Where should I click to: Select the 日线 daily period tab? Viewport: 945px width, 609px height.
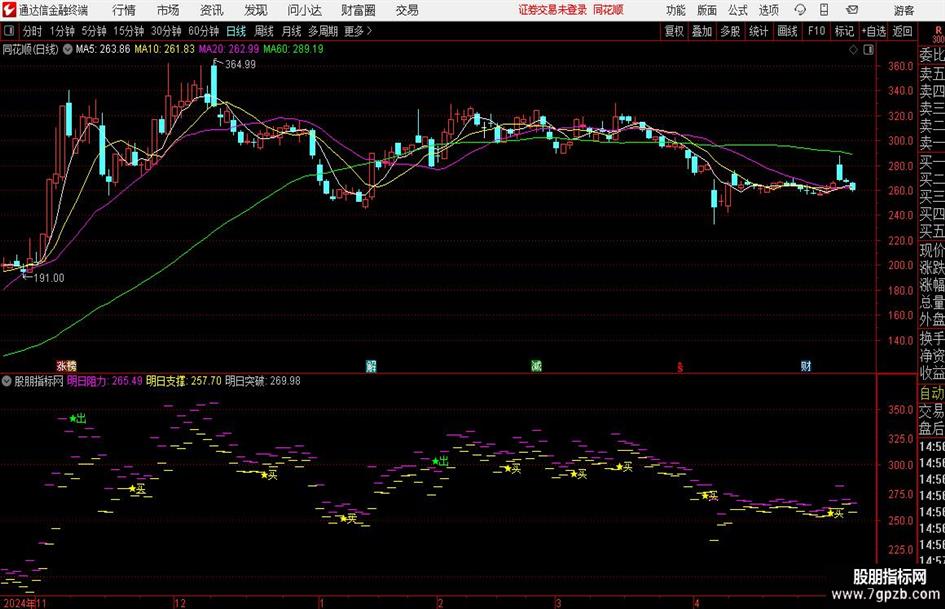[x=236, y=31]
